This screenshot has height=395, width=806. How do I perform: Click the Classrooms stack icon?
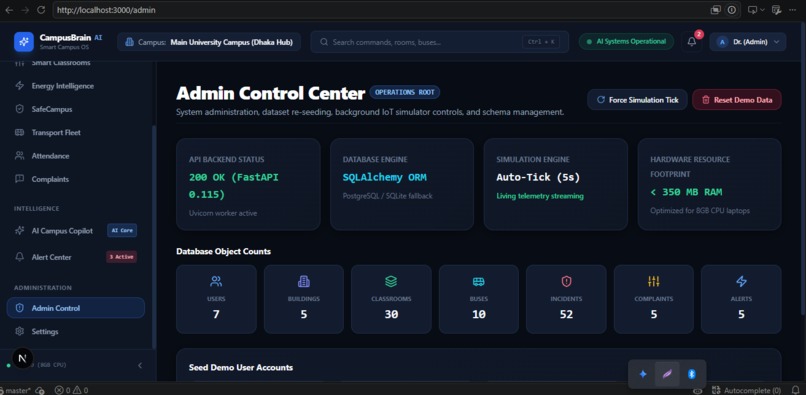(391, 281)
